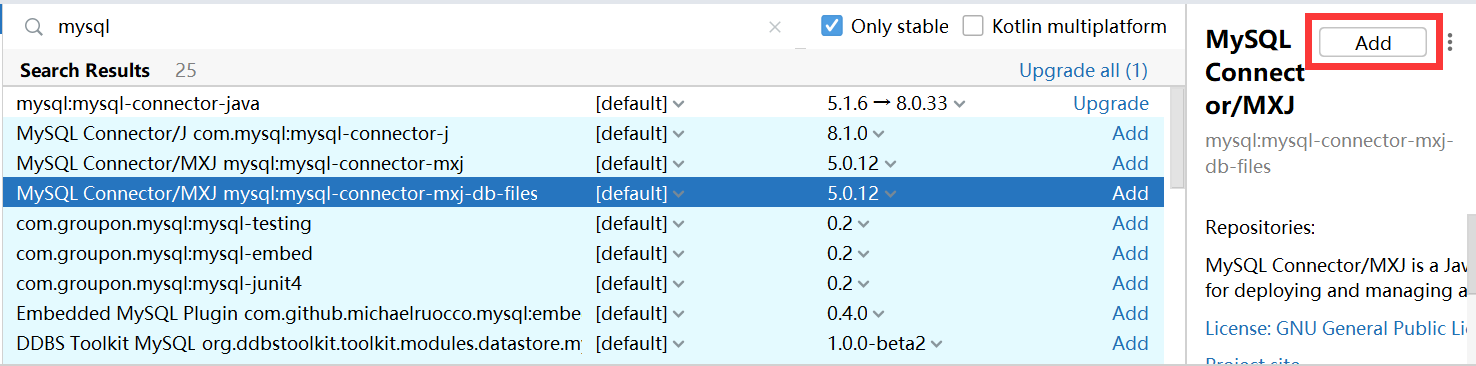
Task: Add the mysql-connector-mxj-db-files dependency
Action: click(1130, 193)
